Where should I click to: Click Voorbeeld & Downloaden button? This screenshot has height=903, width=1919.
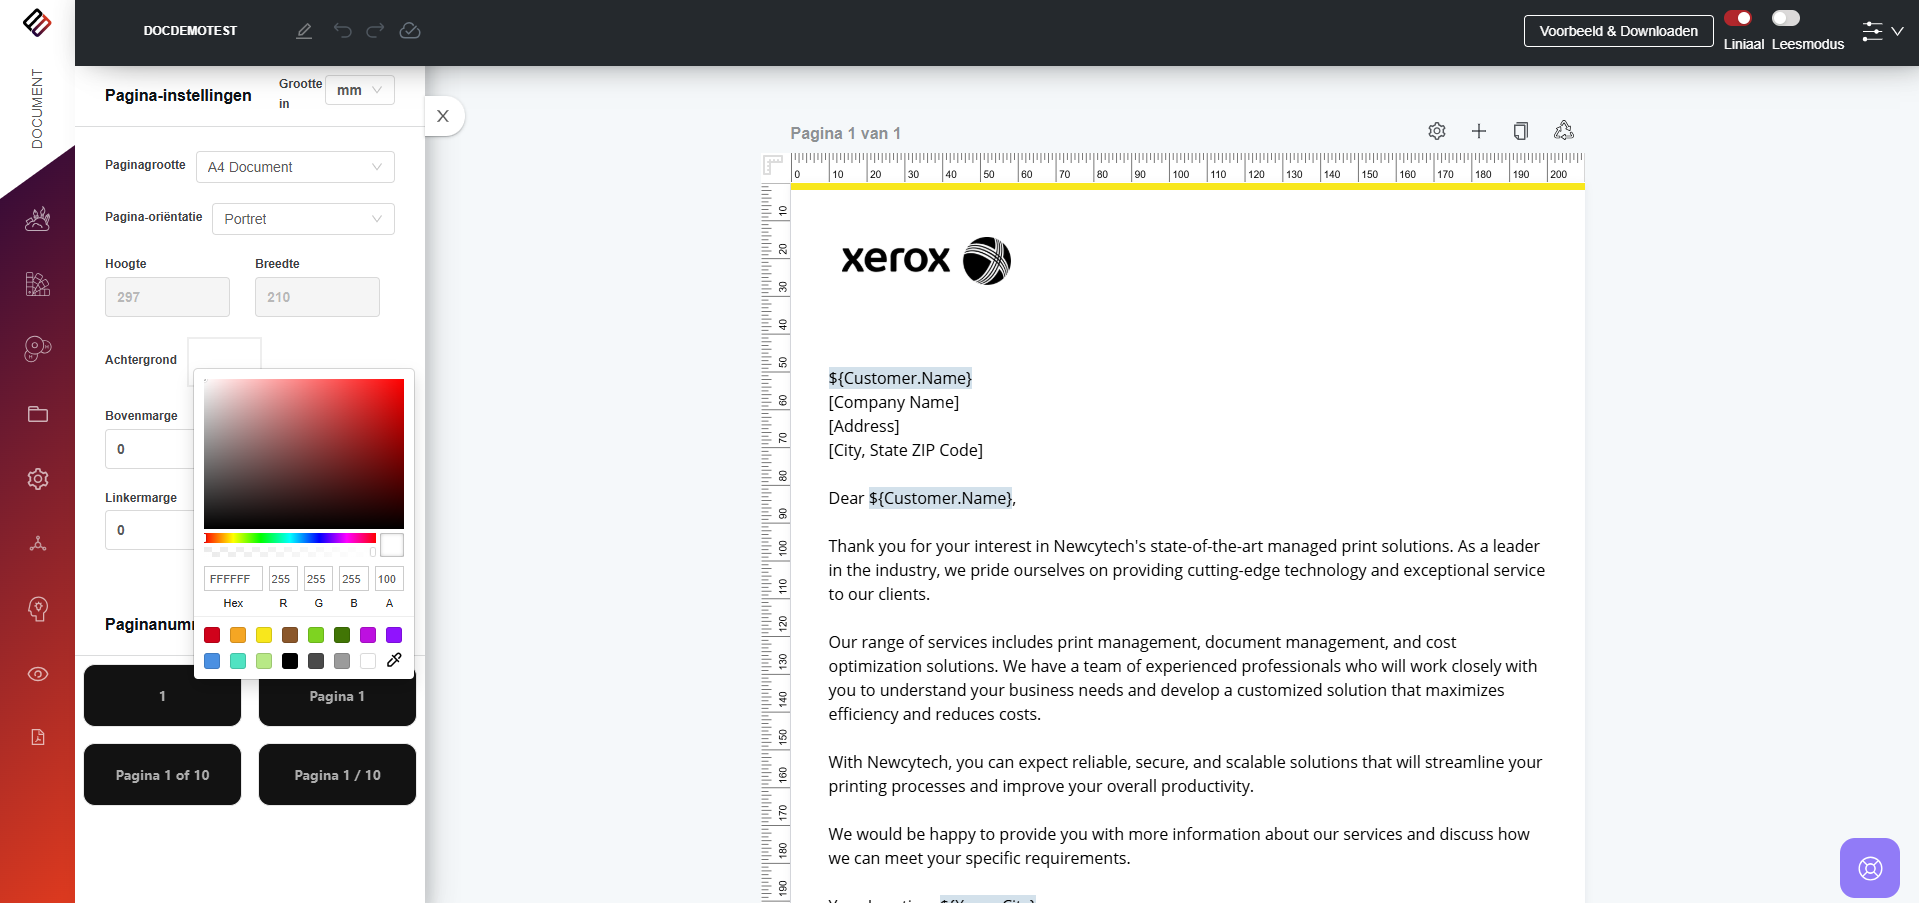[1618, 31]
